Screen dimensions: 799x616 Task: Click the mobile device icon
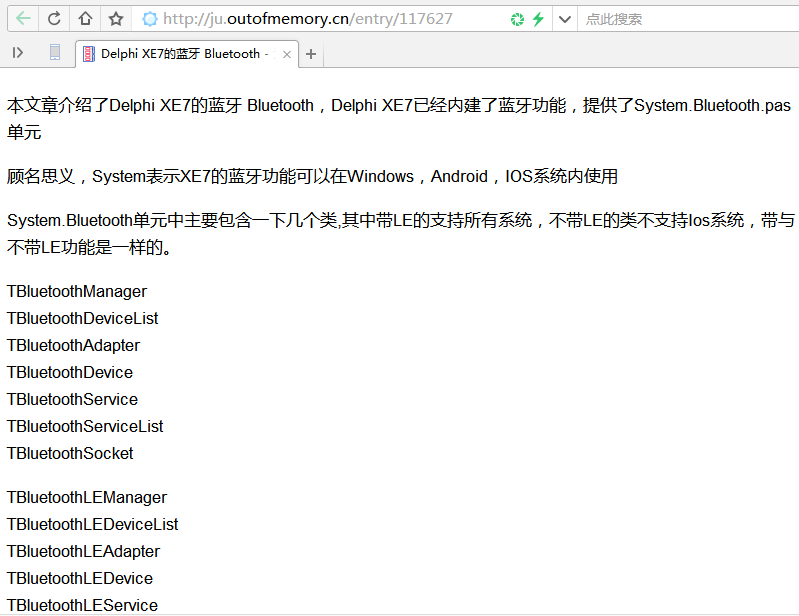coord(55,52)
